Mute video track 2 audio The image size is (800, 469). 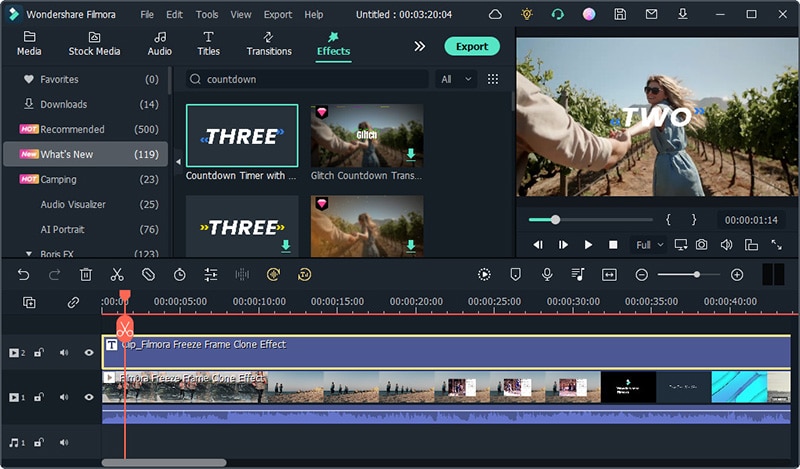pos(64,353)
